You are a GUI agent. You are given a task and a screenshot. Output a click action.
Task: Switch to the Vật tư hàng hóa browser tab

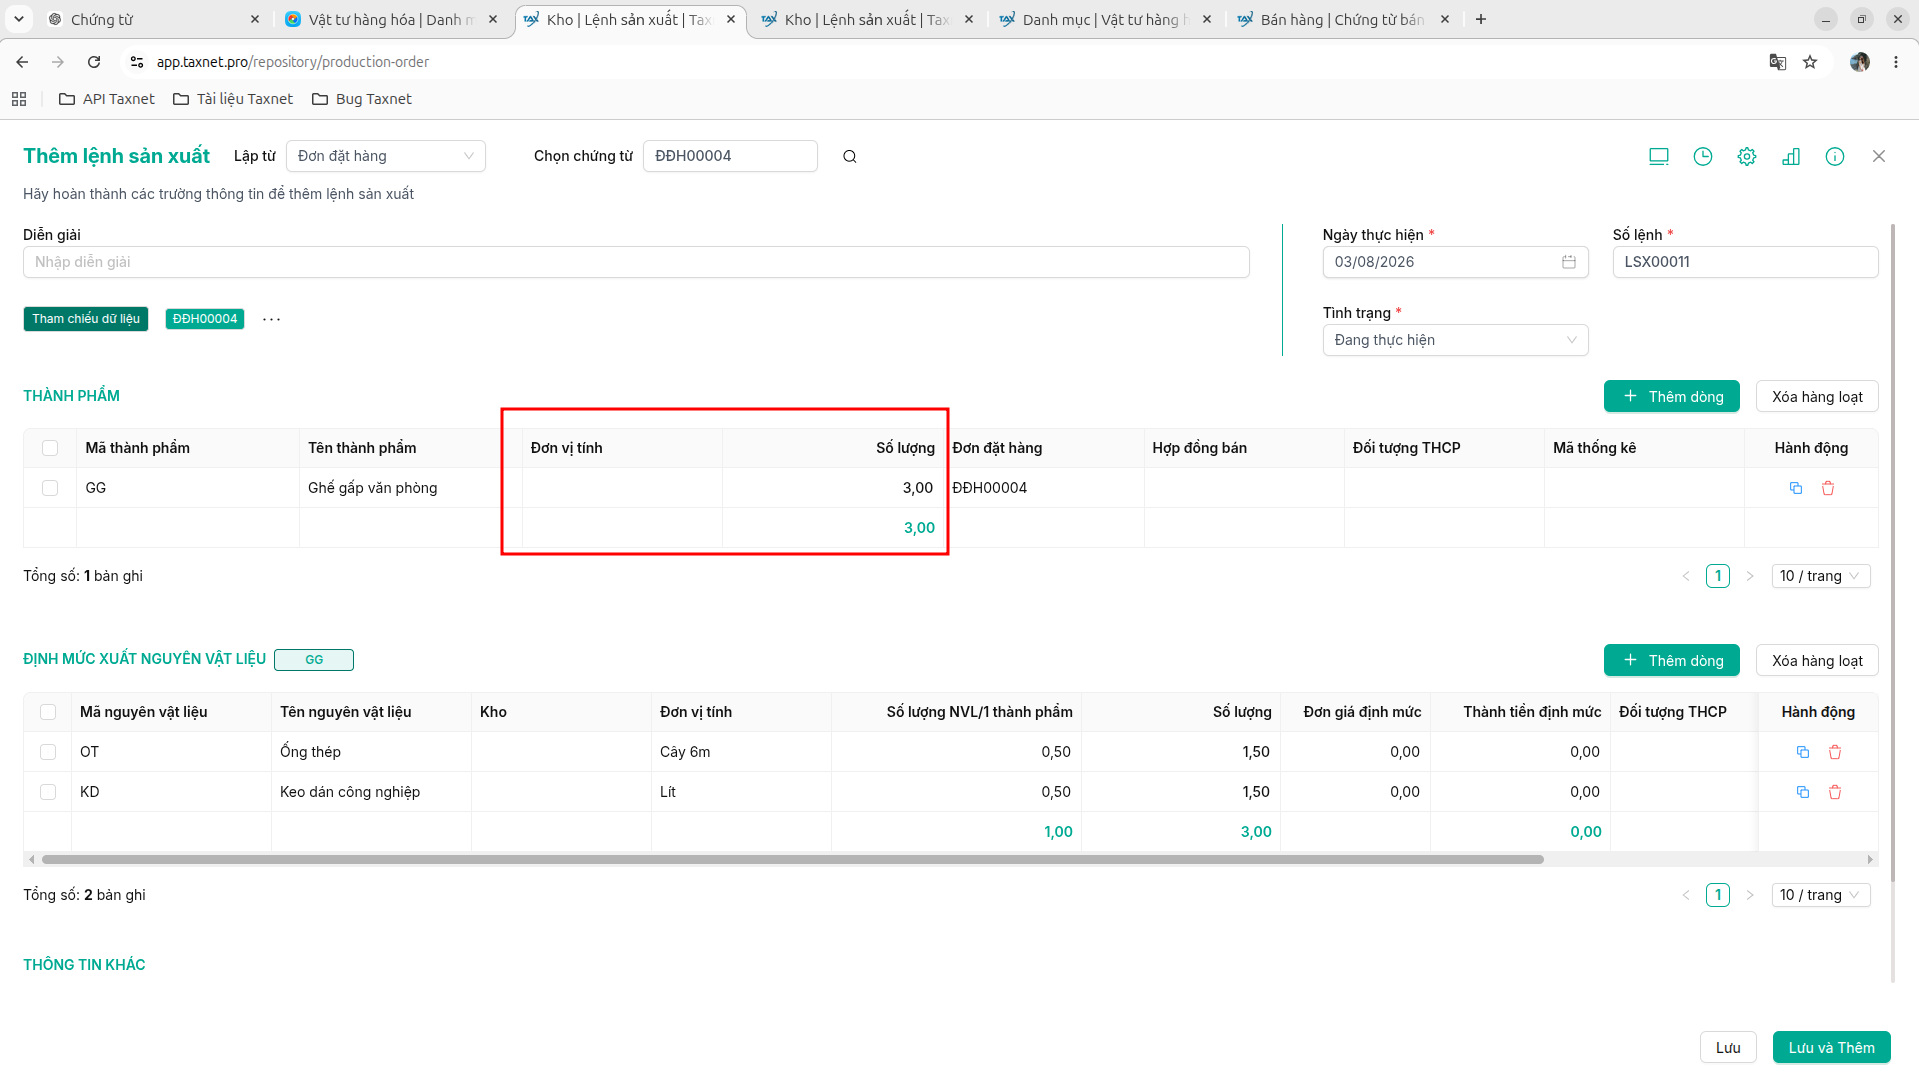[x=390, y=19]
